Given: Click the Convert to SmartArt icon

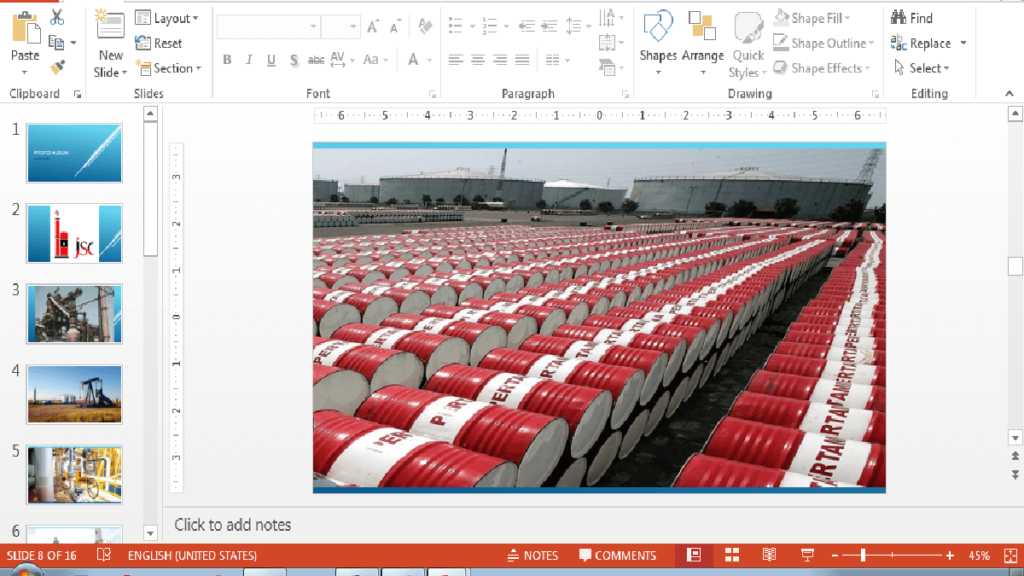Looking at the screenshot, I should coord(607,67).
